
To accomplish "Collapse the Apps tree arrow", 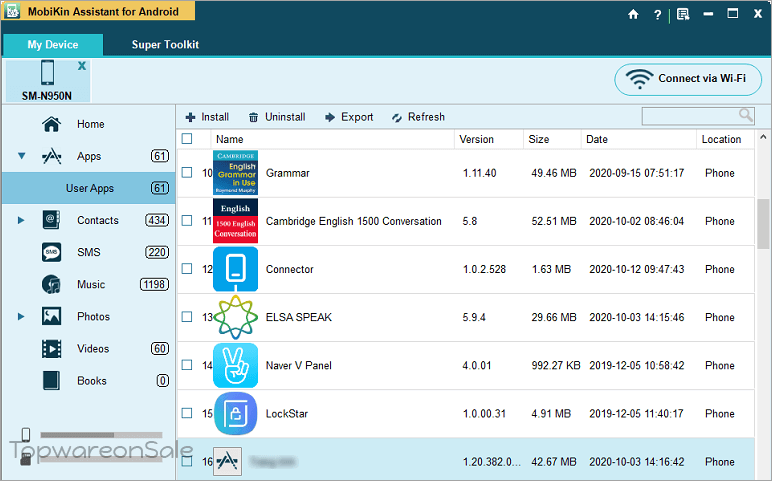I will (21, 156).
